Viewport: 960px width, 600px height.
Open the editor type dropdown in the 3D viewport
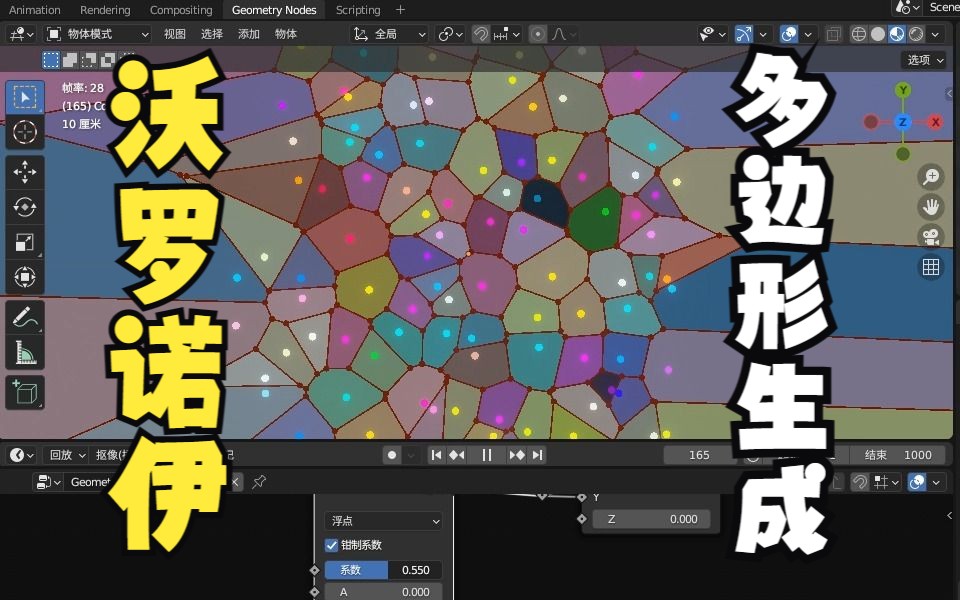coord(22,34)
